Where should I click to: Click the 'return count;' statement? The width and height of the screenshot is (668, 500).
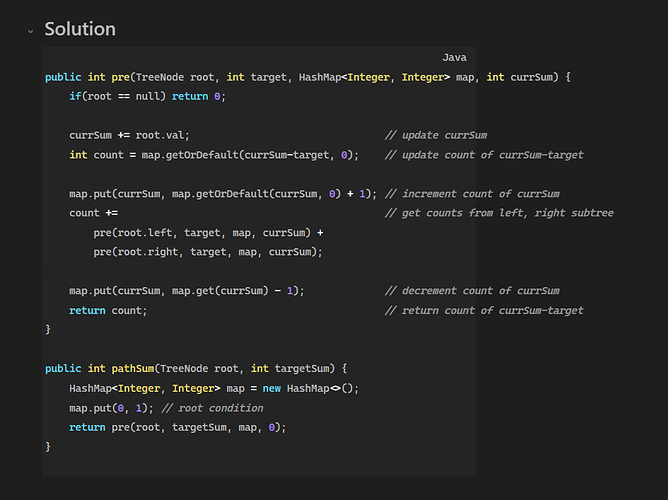pyautogui.click(x=108, y=310)
